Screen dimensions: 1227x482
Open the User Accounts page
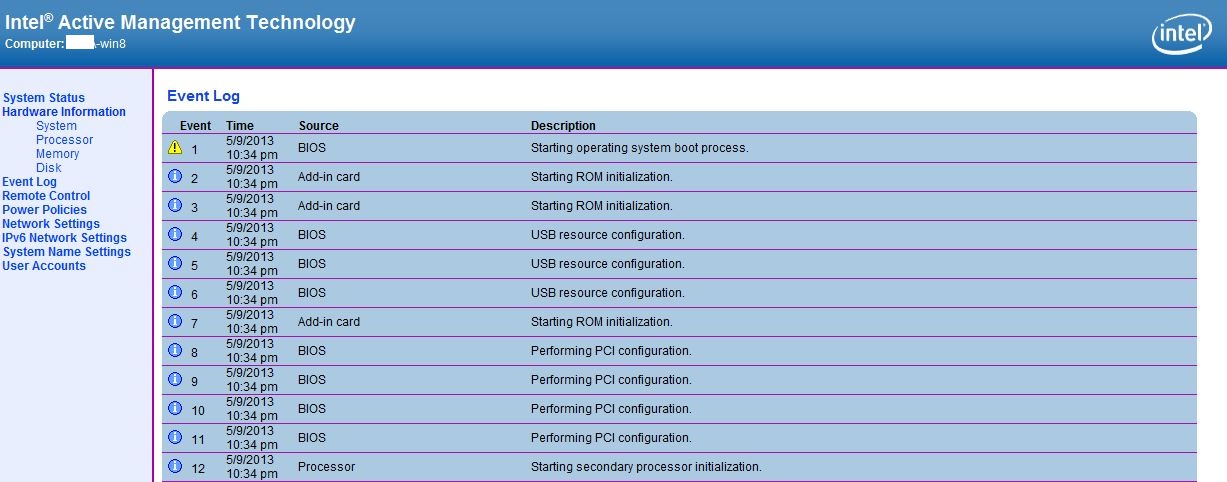(44, 266)
